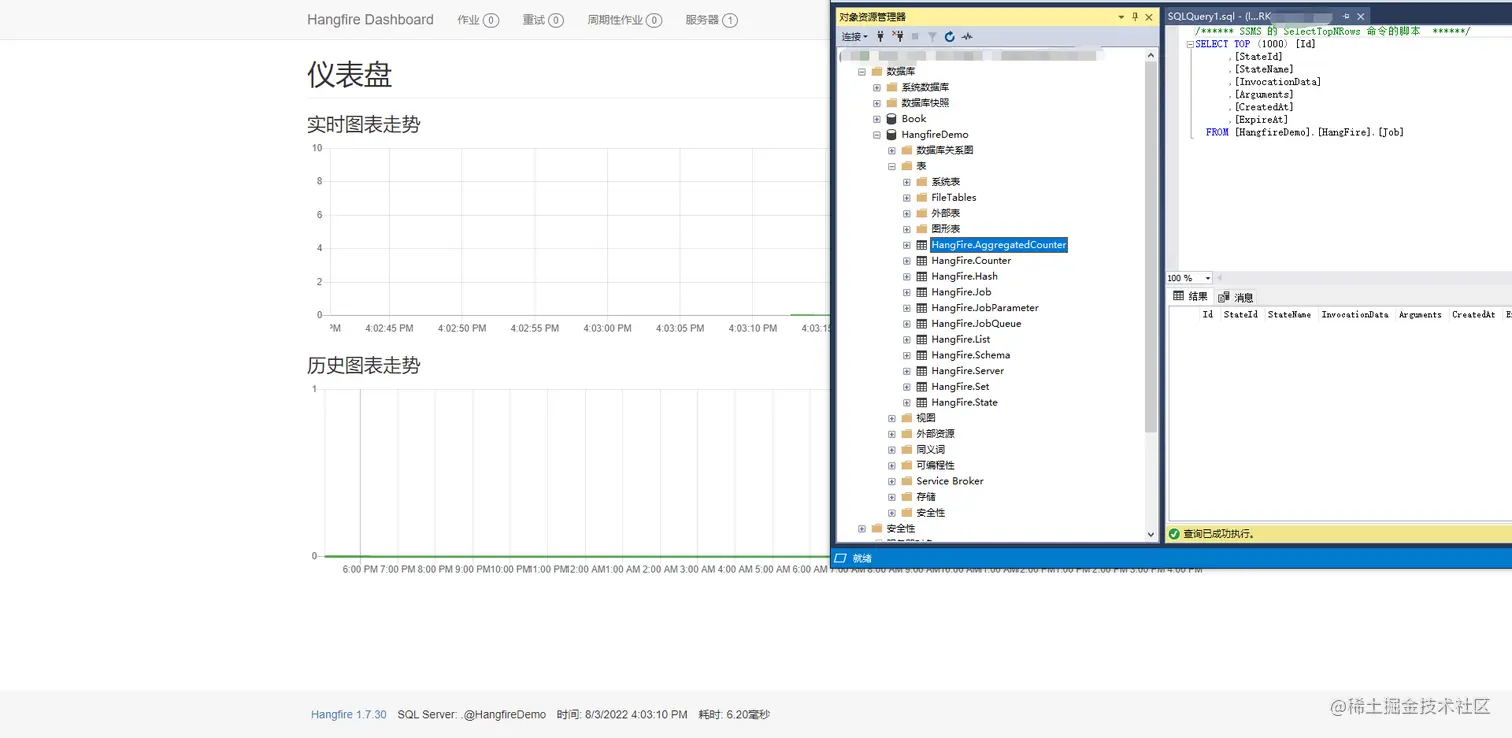1512x738 pixels.
Task: Click the StateName column header in results grid
Action: coord(1289,315)
